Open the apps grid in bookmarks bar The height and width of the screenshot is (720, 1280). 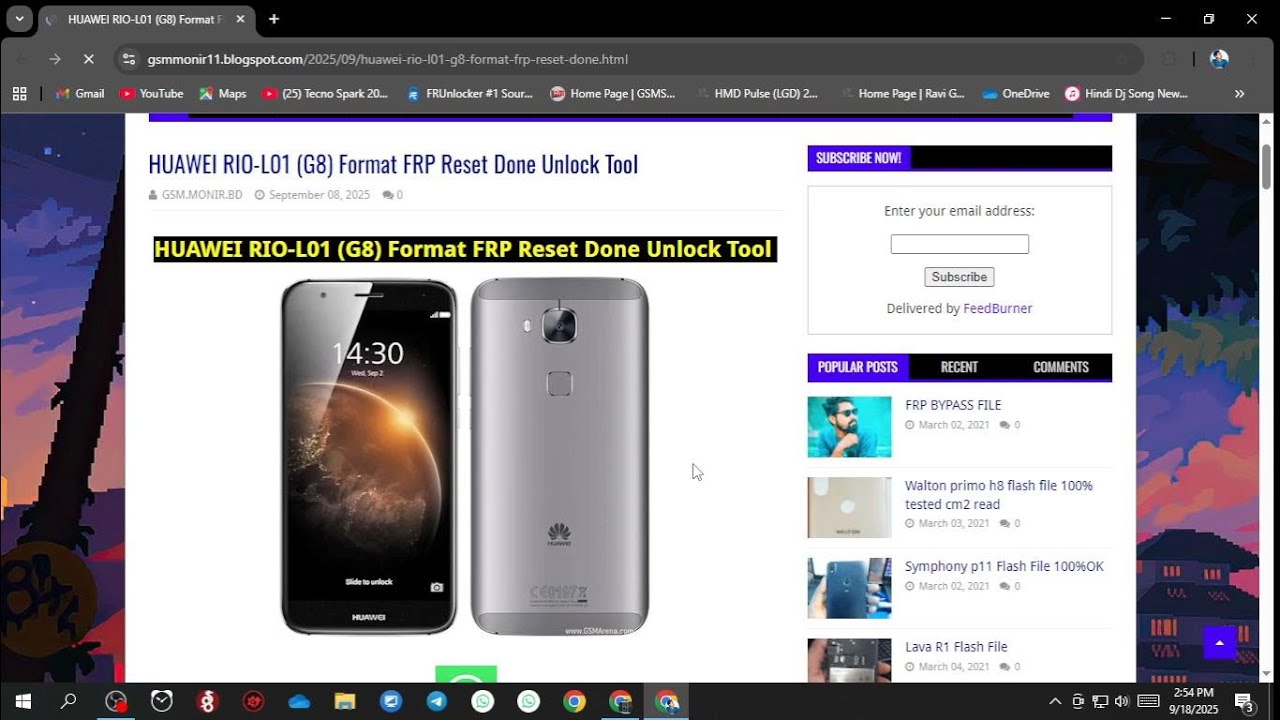pyautogui.click(x=19, y=93)
